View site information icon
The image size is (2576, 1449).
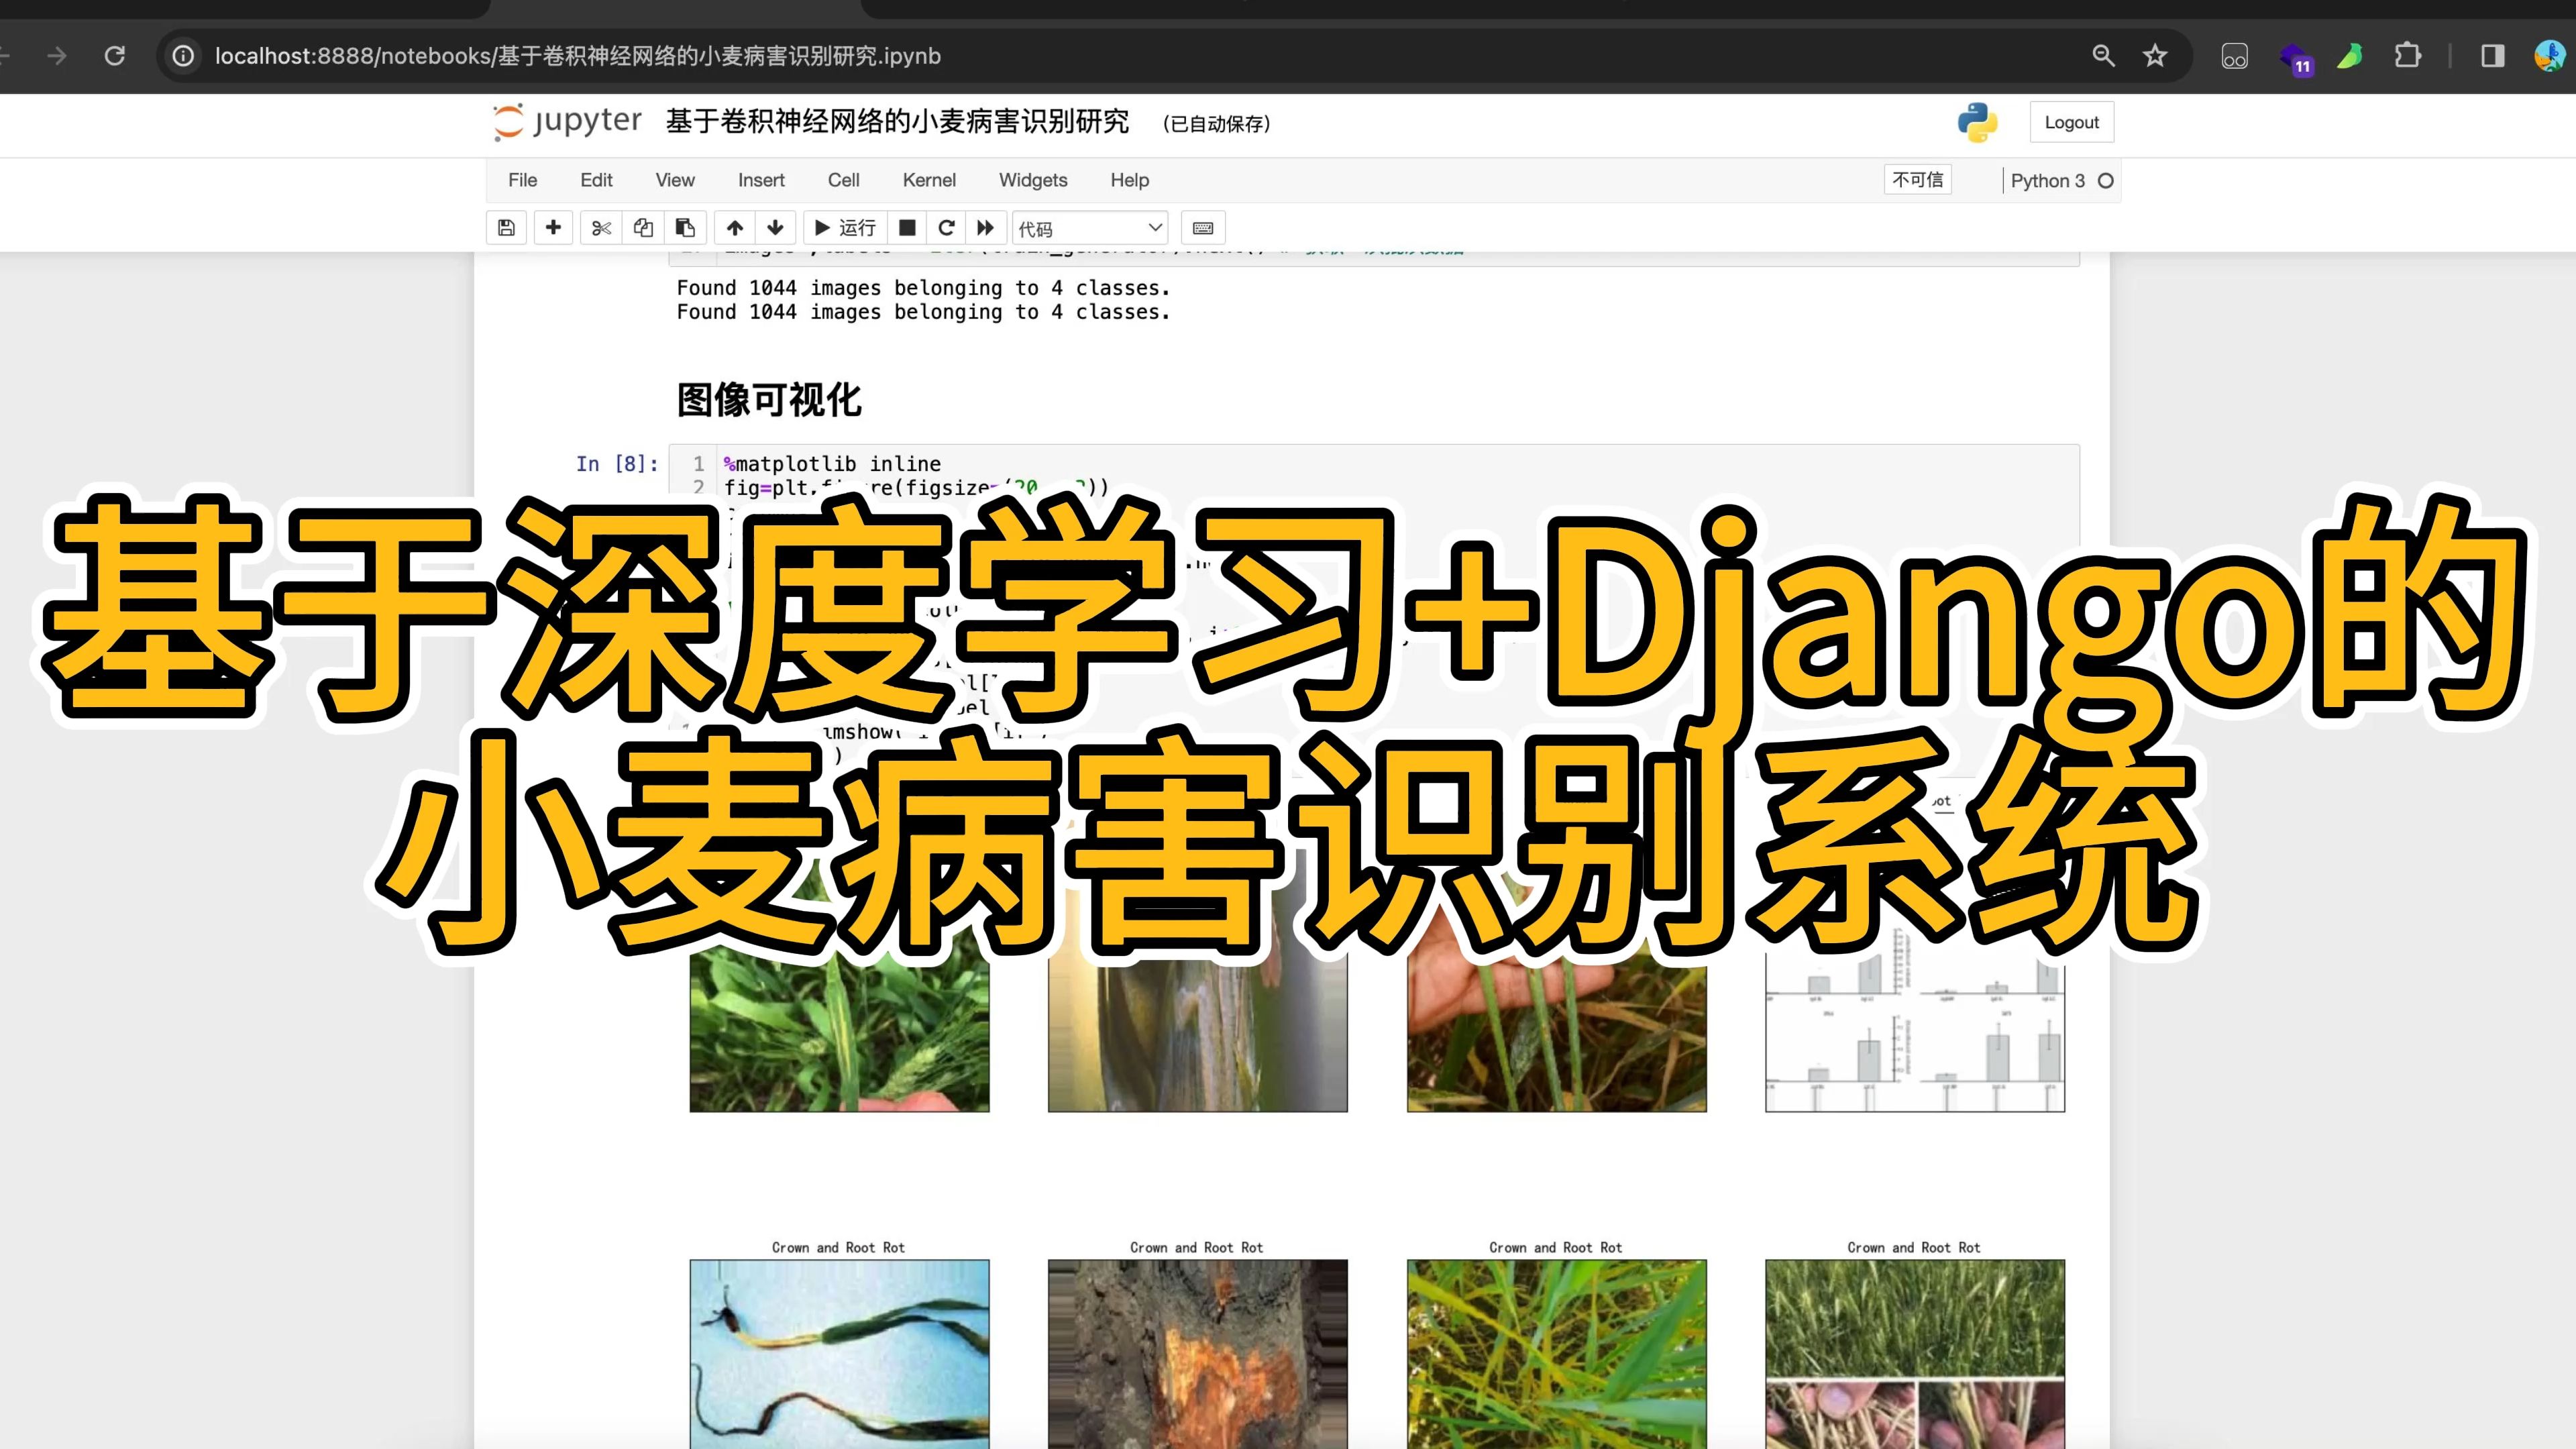pyautogui.click(x=183, y=56)
